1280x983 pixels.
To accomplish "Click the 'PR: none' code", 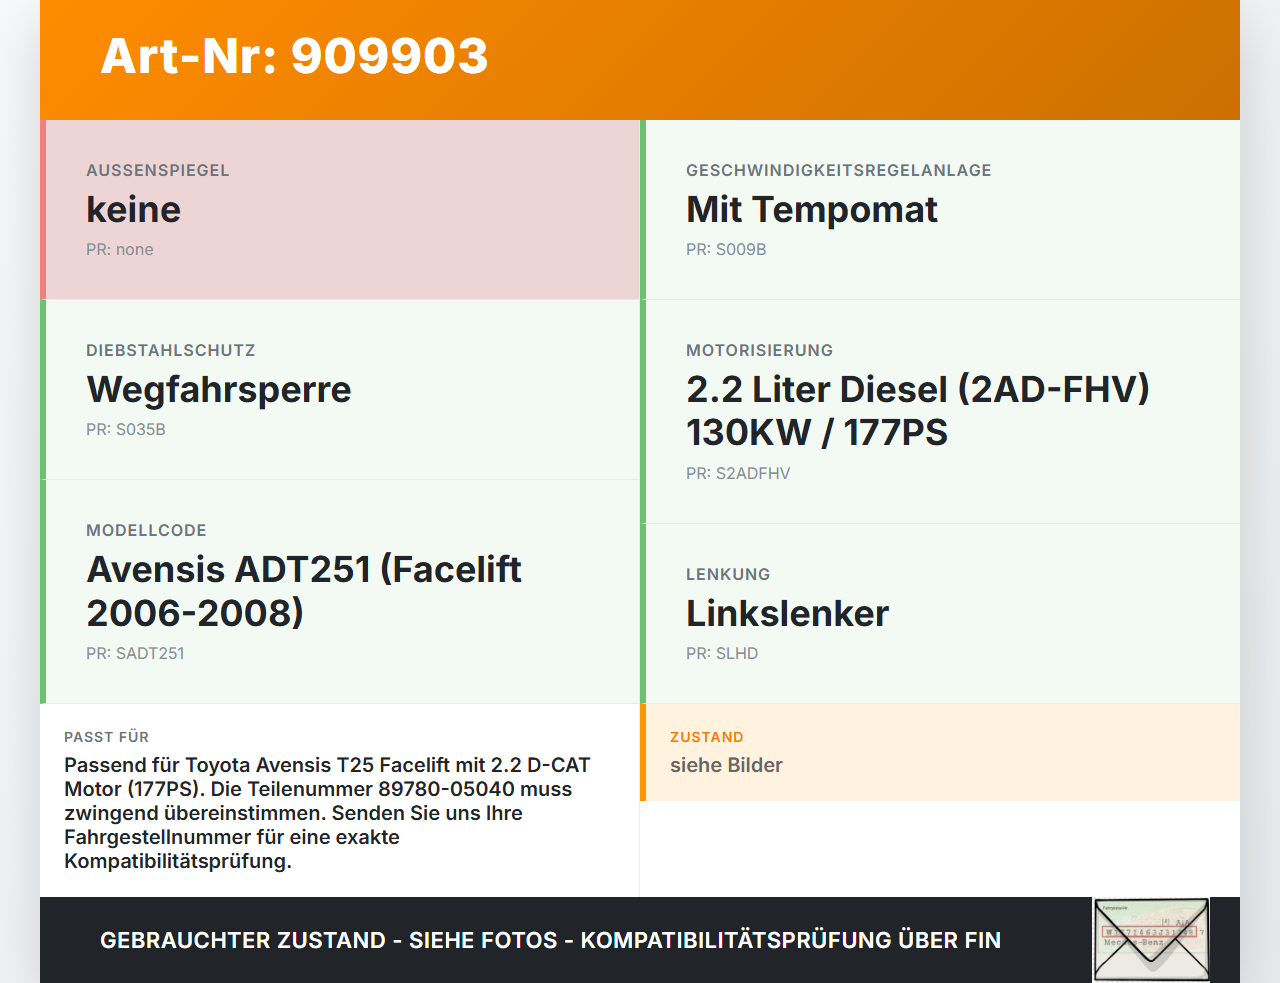I will tap(120, 250).
